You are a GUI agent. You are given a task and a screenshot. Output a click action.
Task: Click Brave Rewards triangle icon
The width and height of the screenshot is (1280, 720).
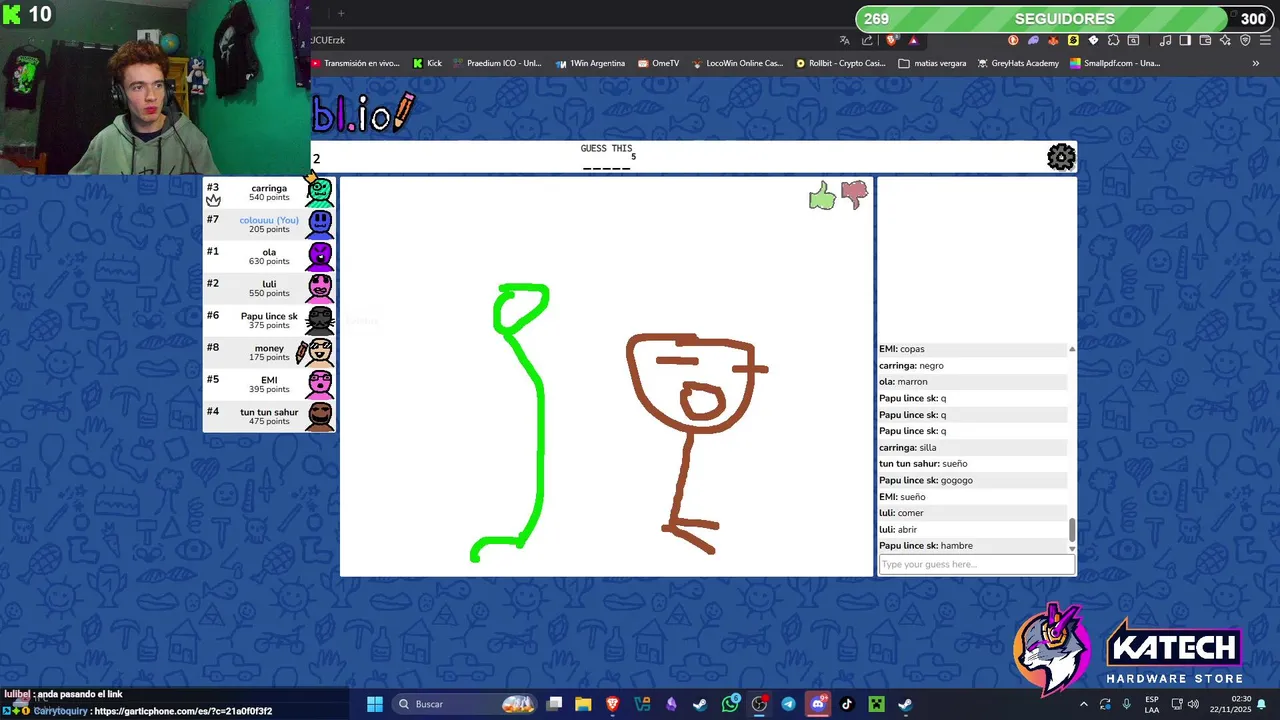point(913,40)
